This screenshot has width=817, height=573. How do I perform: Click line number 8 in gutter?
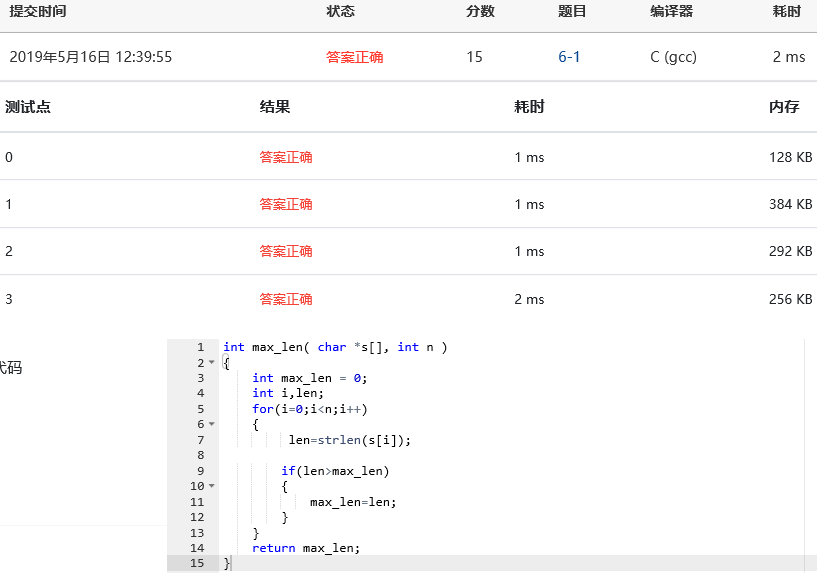pyautogui.click(x=201, y=455)
